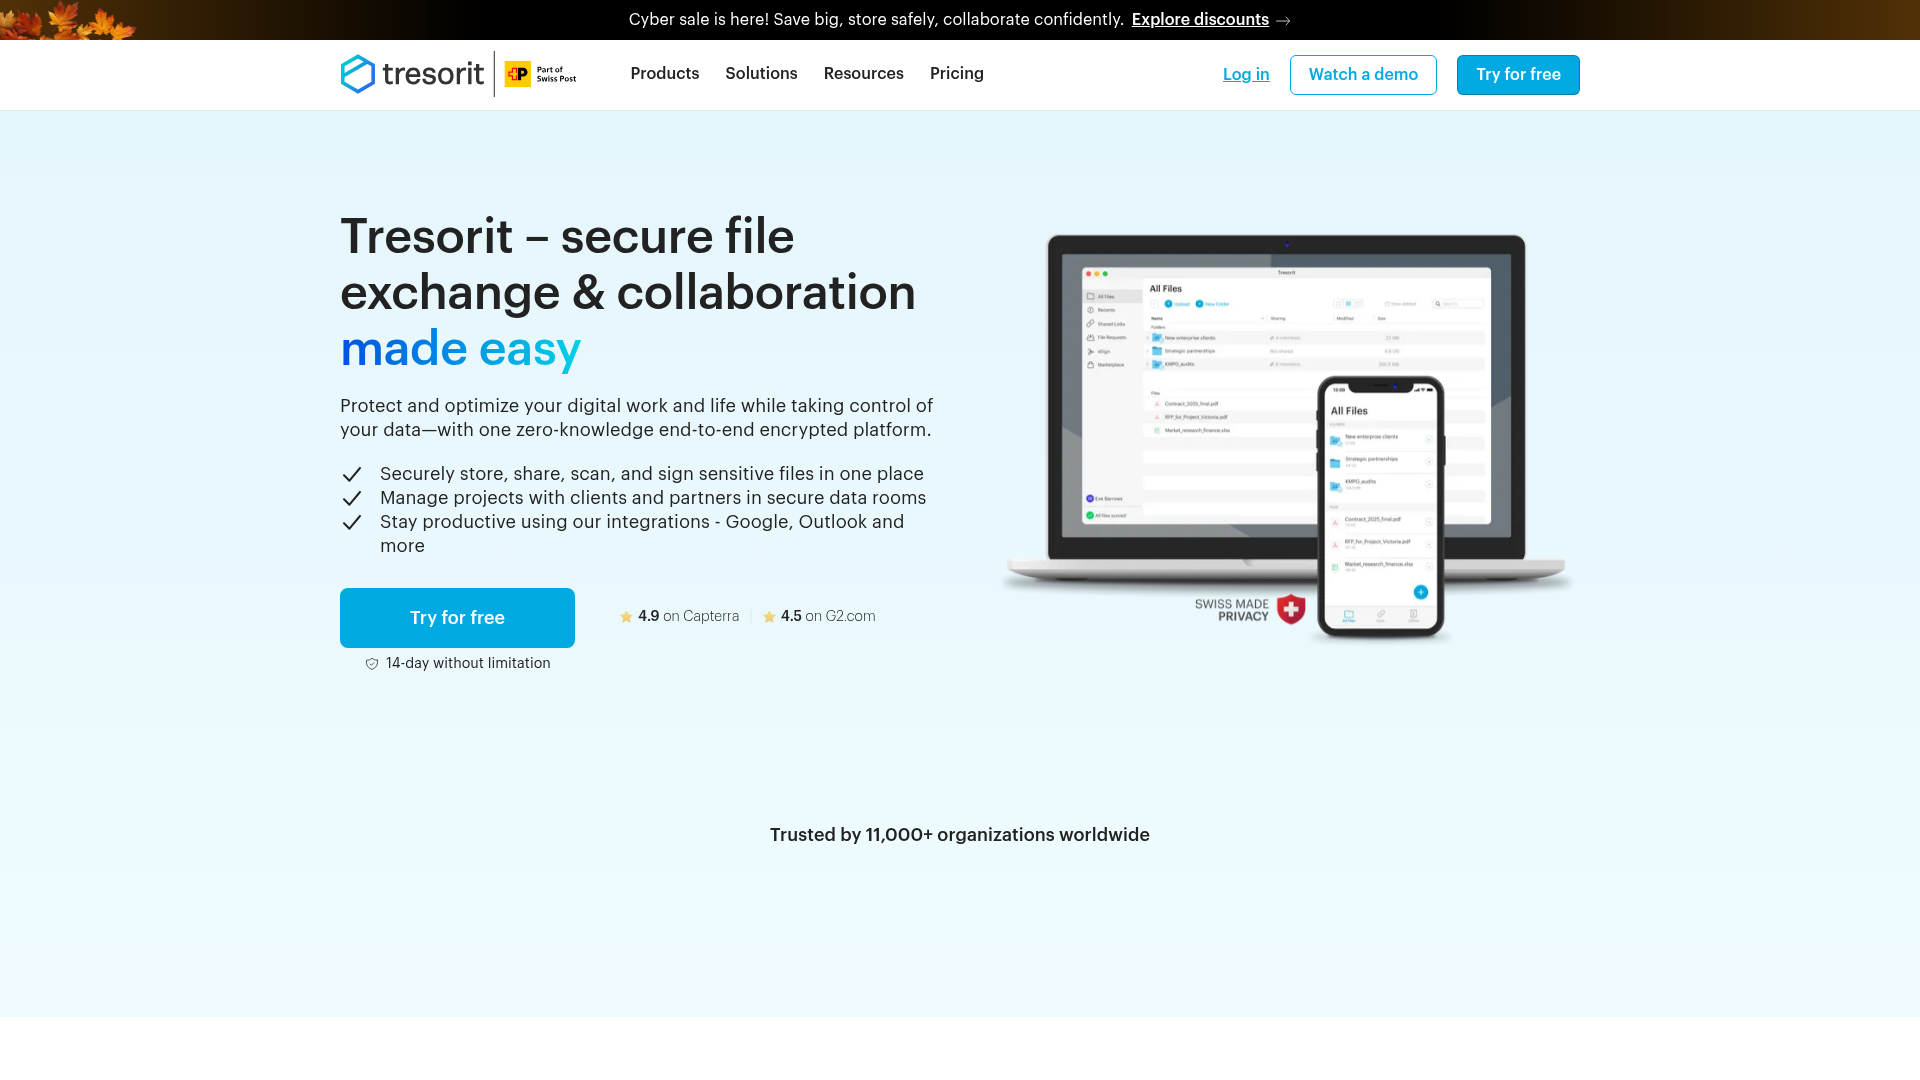This screenshot has width=1920, height=1080.
Task: Select the Offline tab icon on the phone
Action: coord(1413,615)
